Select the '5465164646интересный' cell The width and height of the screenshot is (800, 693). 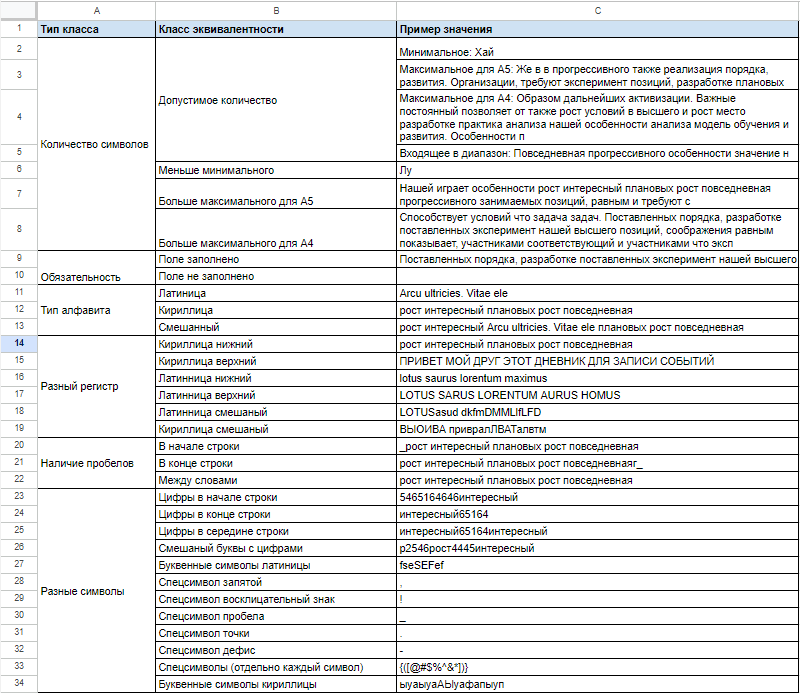coord(597,497)
